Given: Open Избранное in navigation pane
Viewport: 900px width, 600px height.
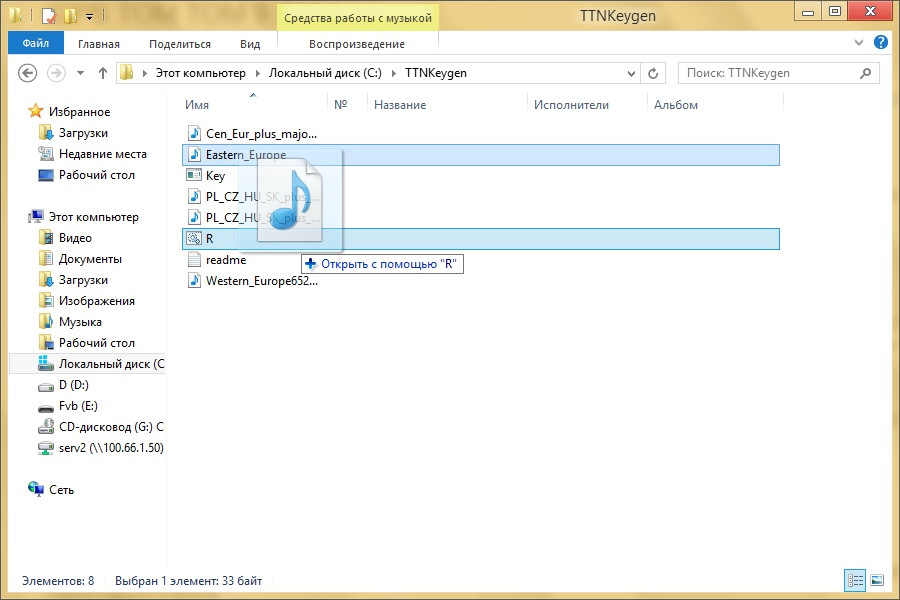Looking at the screenshot, I should point(79,112).
